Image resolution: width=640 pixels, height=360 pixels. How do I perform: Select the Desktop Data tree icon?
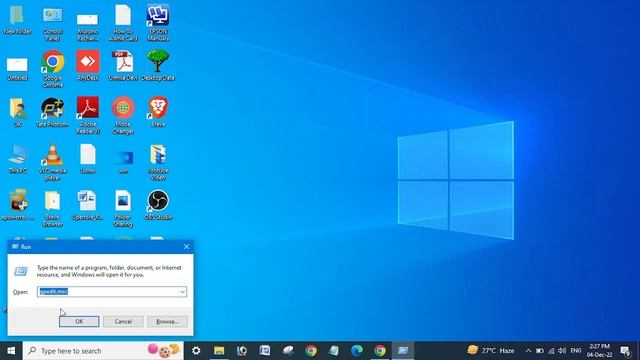158,66
